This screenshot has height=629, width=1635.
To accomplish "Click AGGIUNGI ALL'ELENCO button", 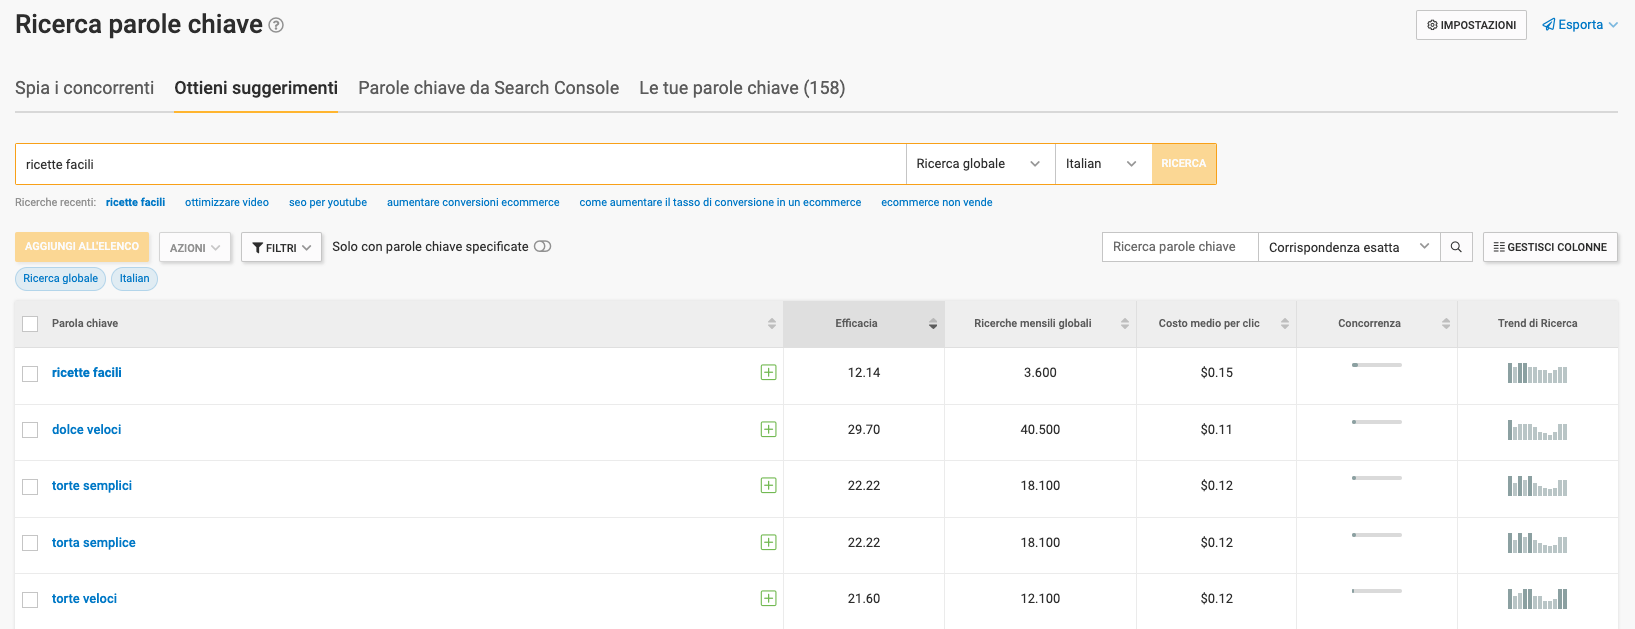I will click(x=82, y=247).
